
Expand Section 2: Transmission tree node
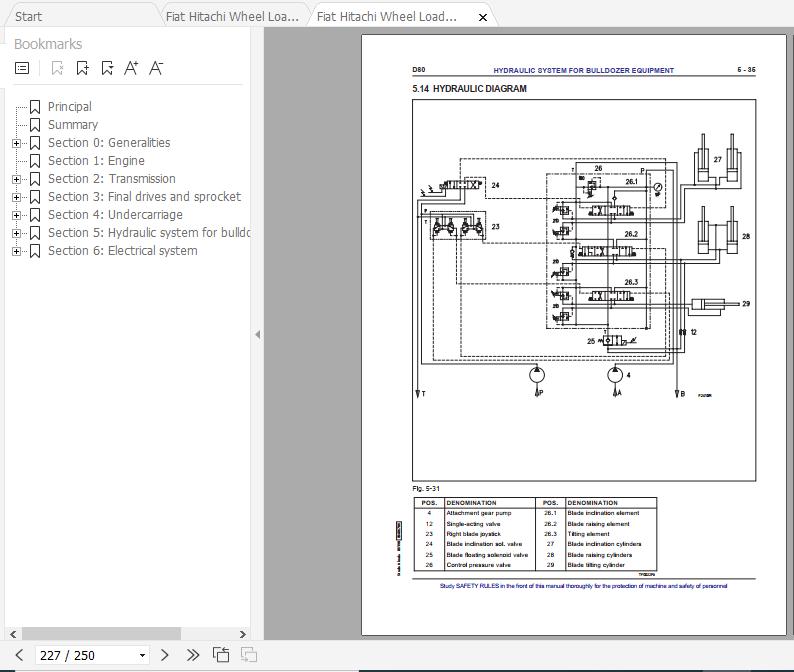(16, 179)
